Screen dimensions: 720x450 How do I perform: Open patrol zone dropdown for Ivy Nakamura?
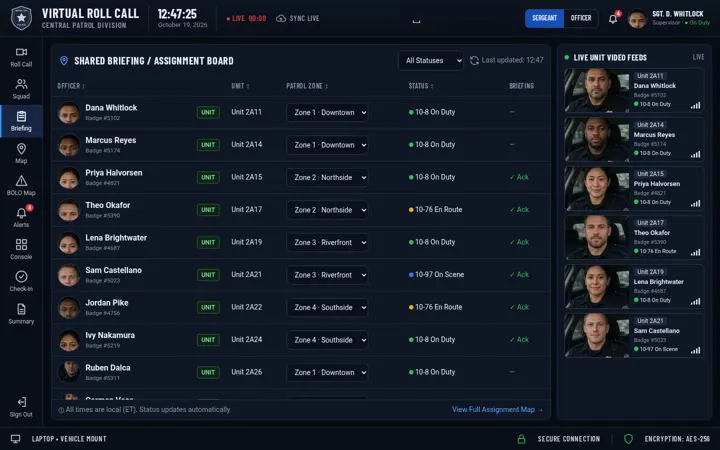click(x=327, y=340)
